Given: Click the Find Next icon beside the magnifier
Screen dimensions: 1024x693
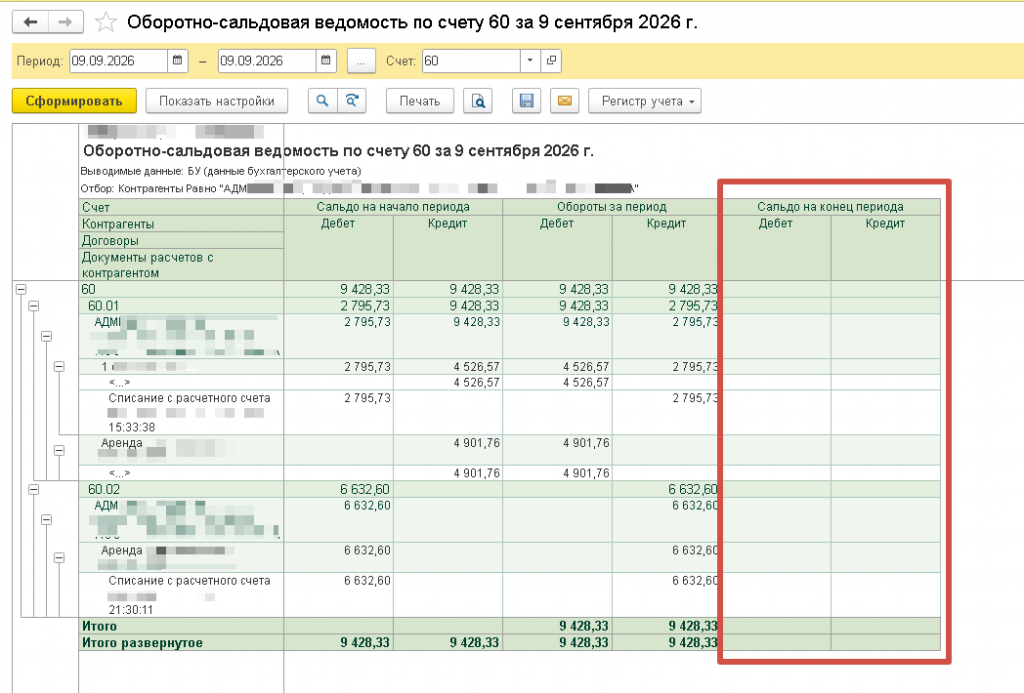Looking at the screenshot, I should pos(351,101).
